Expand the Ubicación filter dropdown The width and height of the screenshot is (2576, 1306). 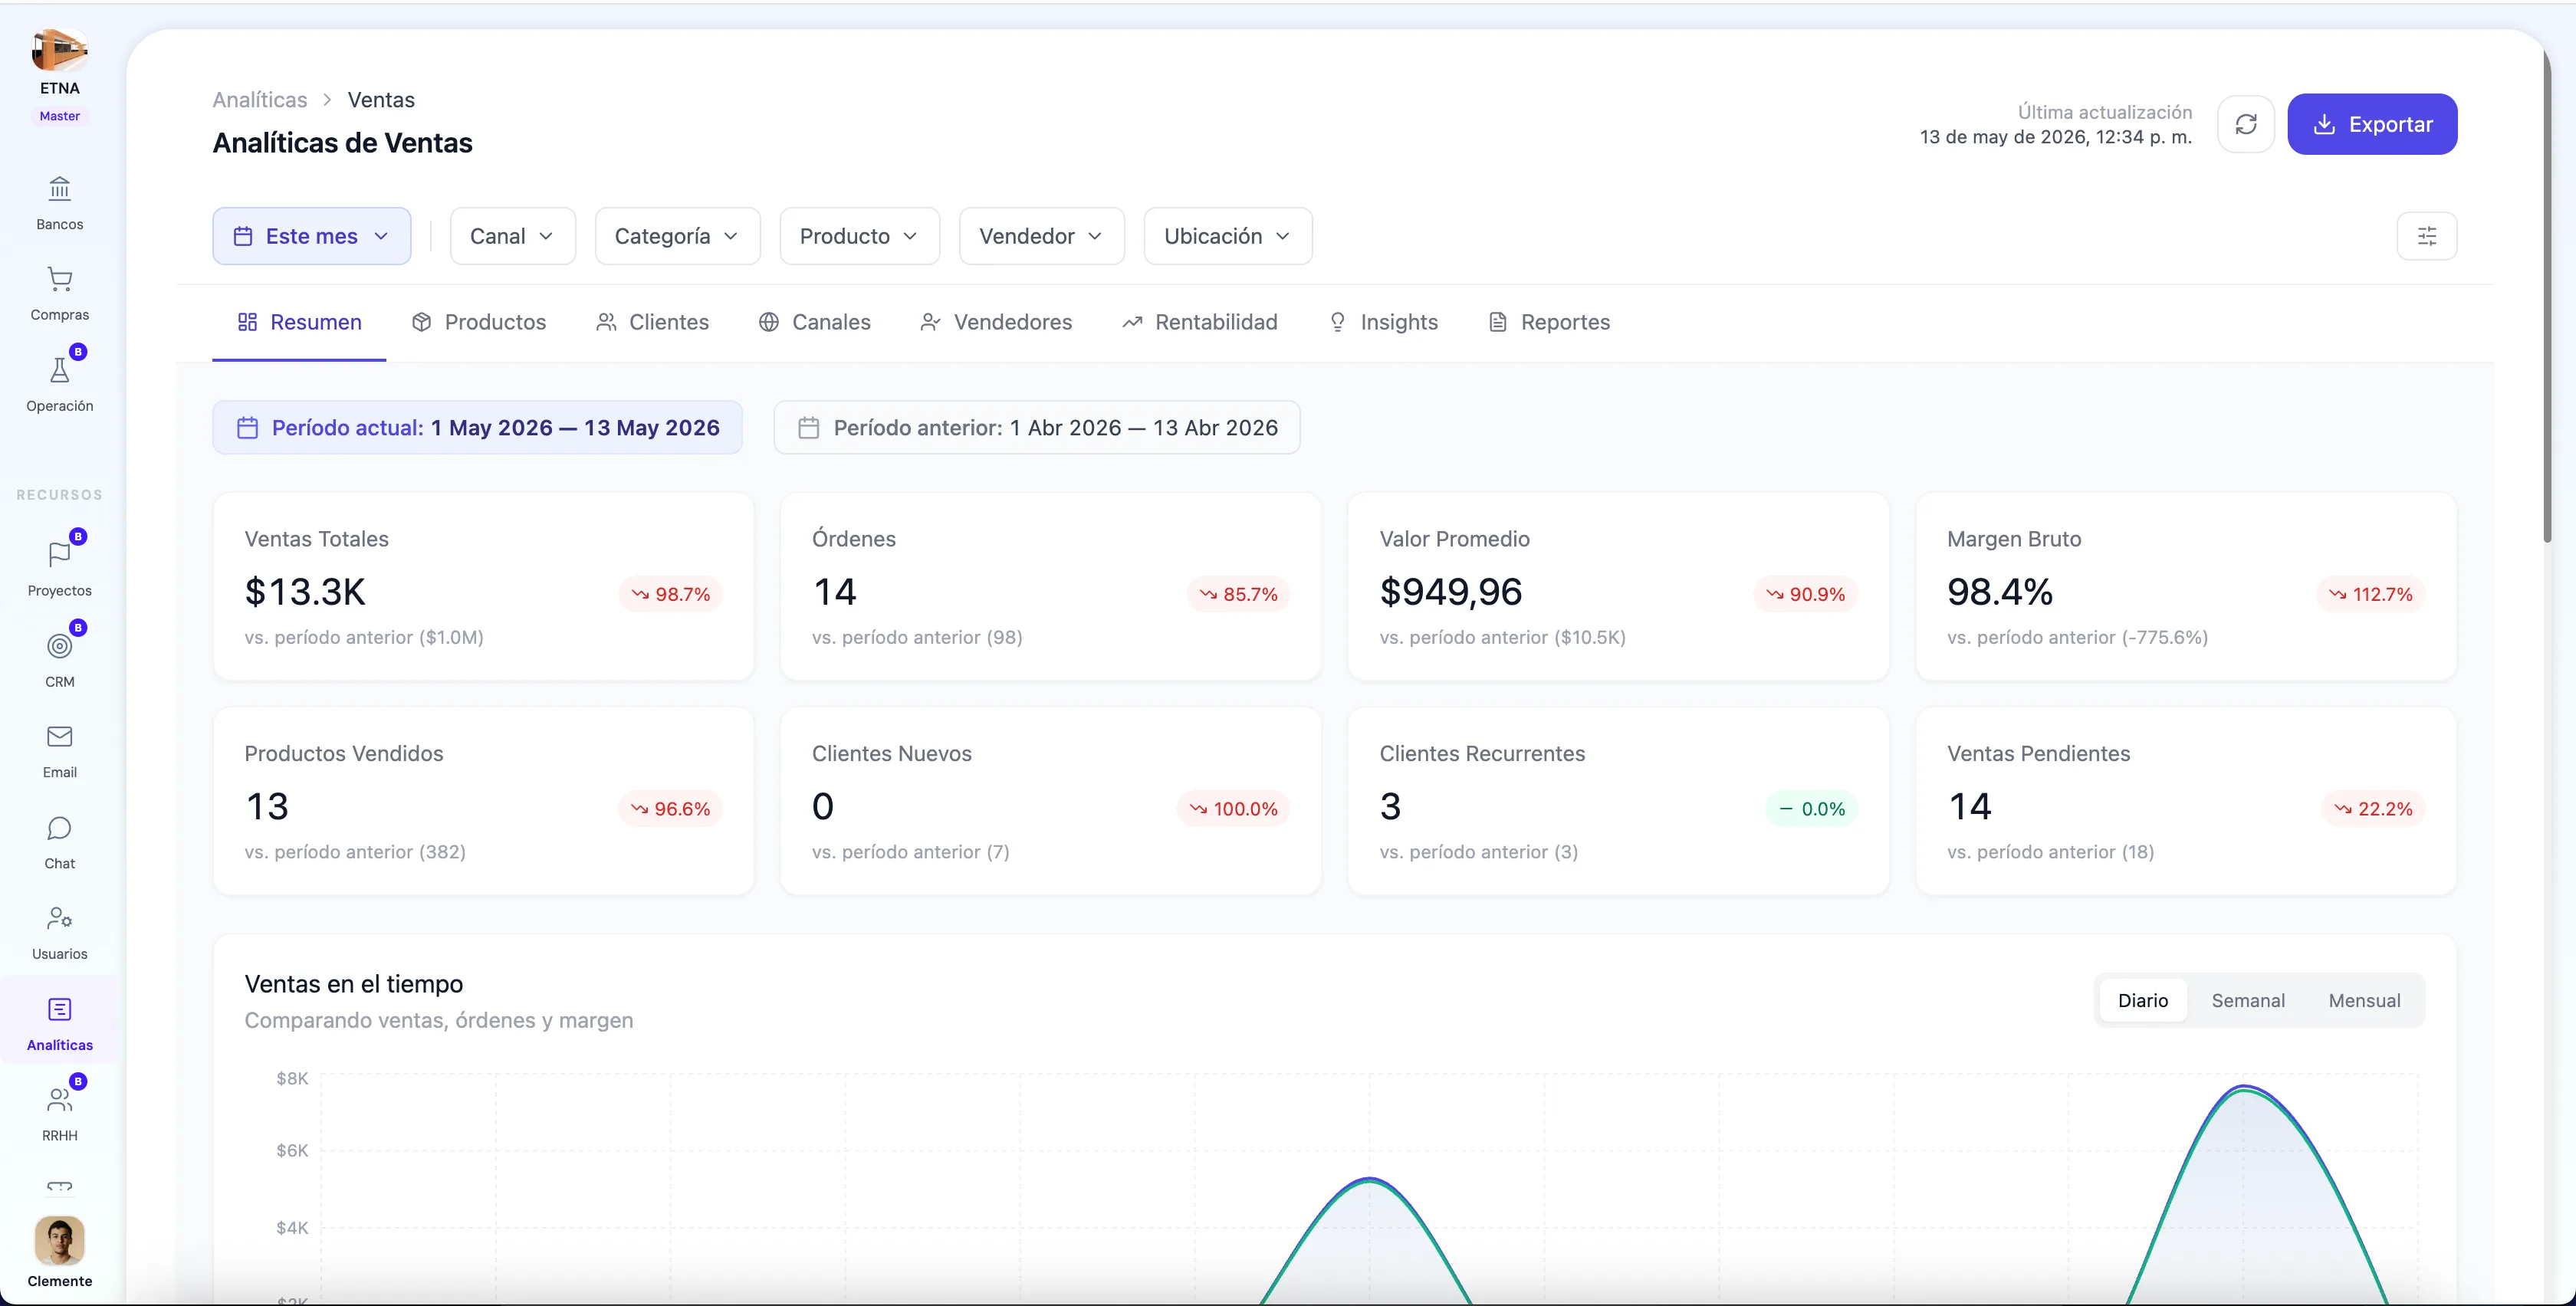point(1228,236)
